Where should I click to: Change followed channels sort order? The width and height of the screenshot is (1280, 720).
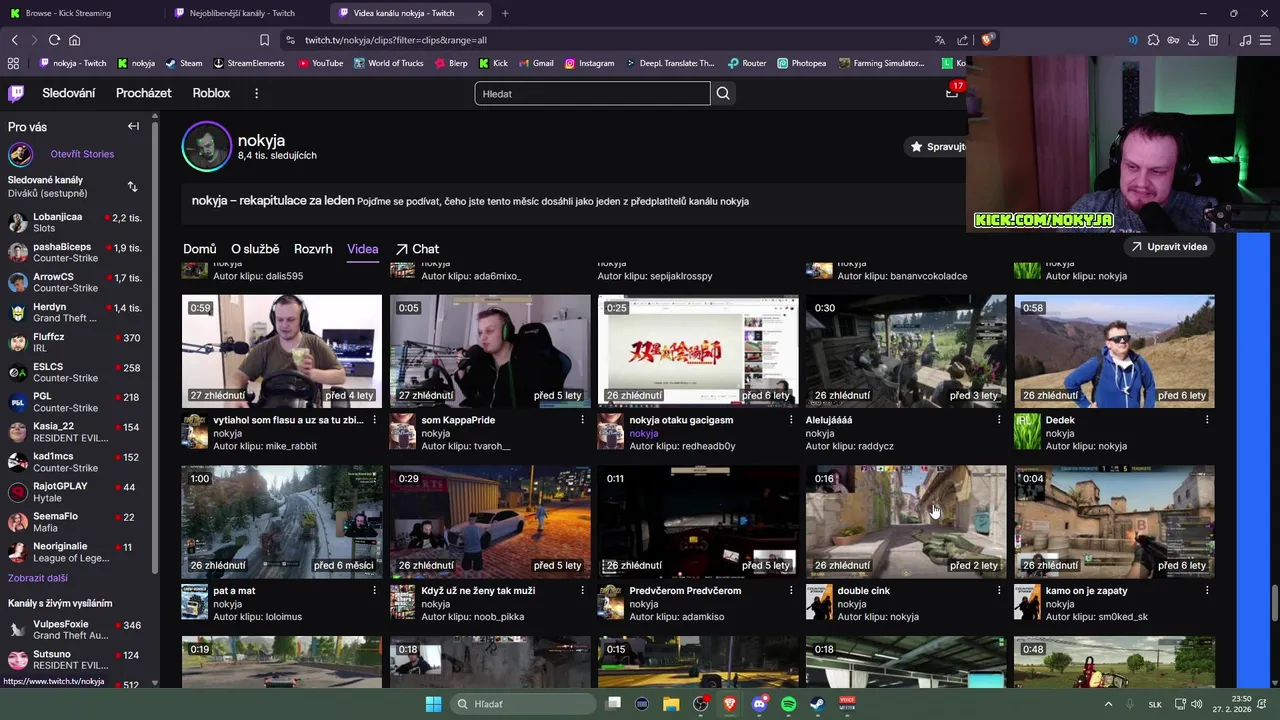[132, 186]
